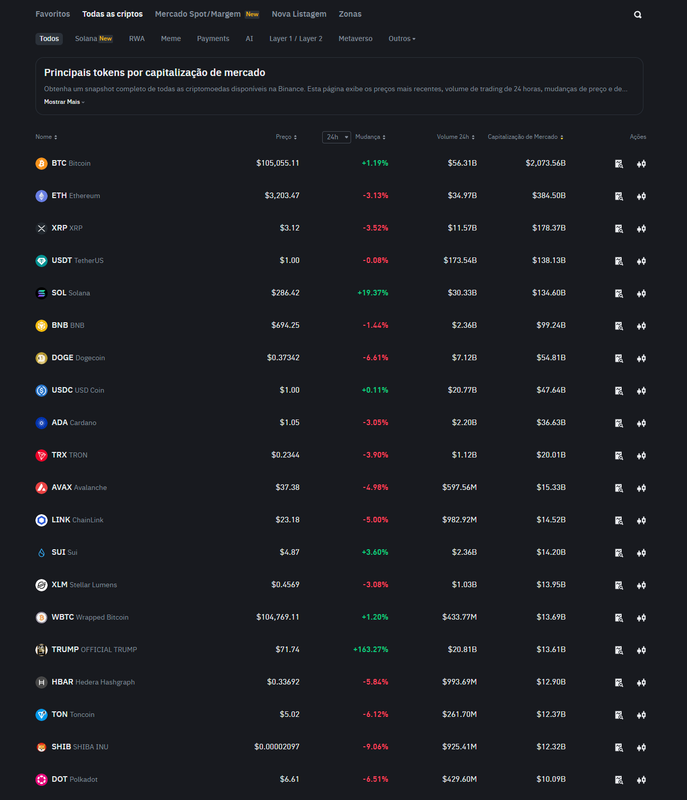Click USDT volume $173.54B

point(460,261)
